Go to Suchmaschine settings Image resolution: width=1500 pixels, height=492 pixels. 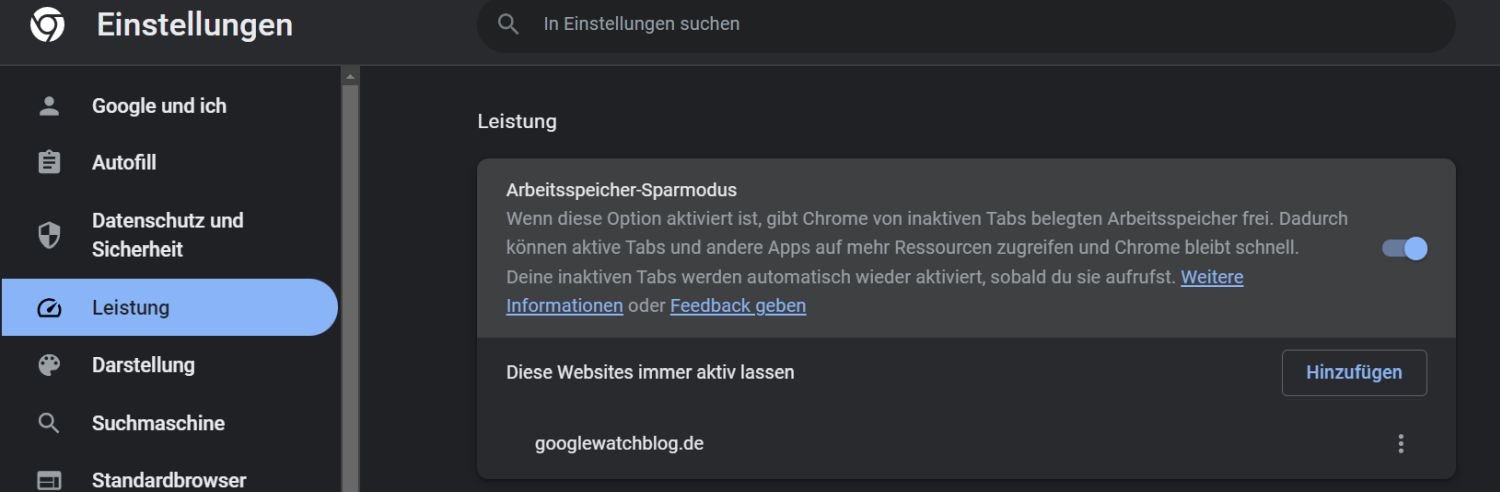pyautogui.click(x=158, y=423)
